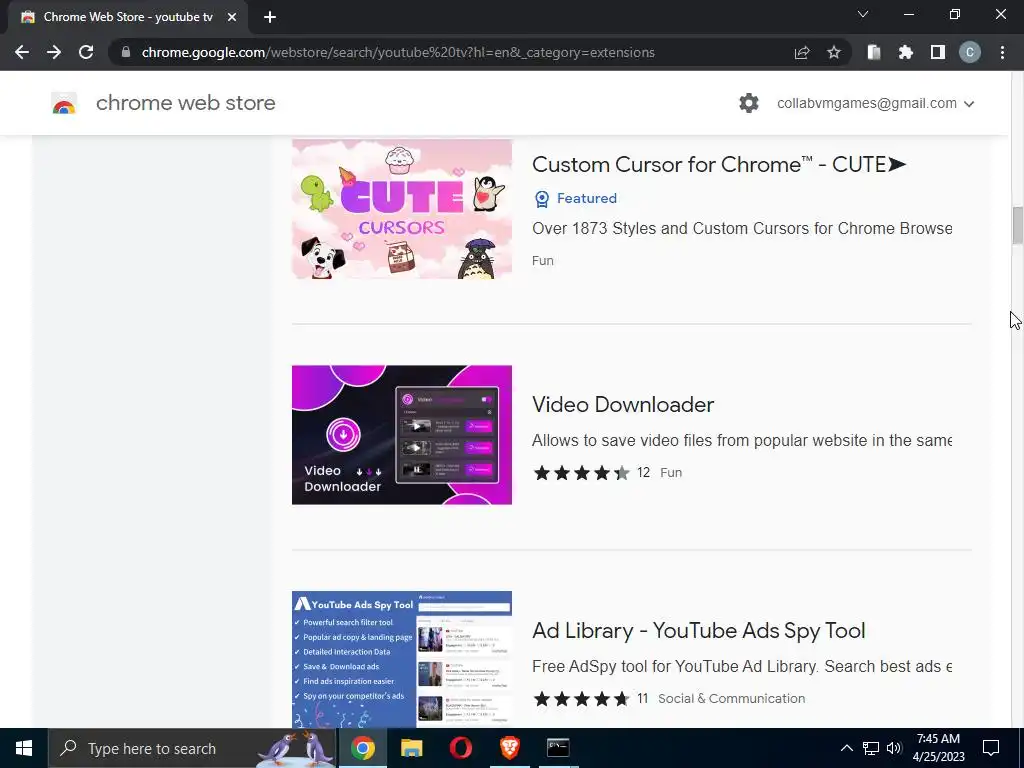The image size is (1024, 768).
Task: Open Custom Cursor for Chrome extension
Action: [719, 165]
